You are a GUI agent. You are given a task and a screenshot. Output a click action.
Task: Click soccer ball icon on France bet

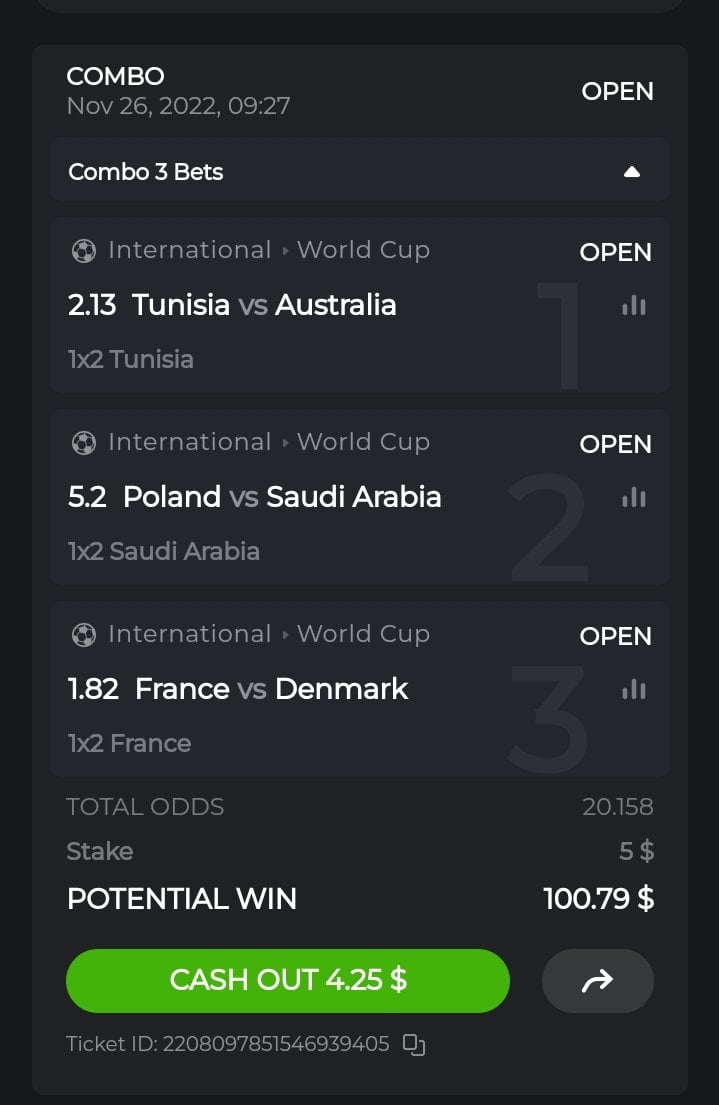click(x=84, y=635)
